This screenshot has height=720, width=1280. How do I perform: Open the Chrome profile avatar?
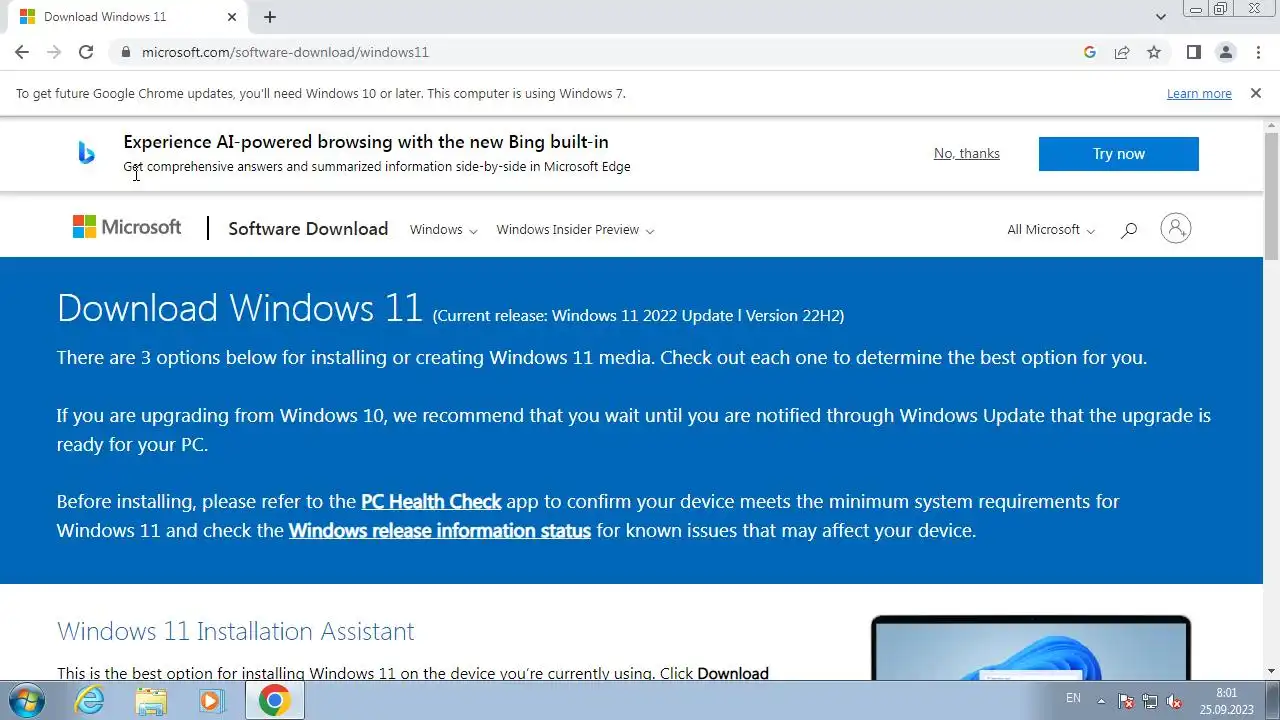click(1226, 52)
